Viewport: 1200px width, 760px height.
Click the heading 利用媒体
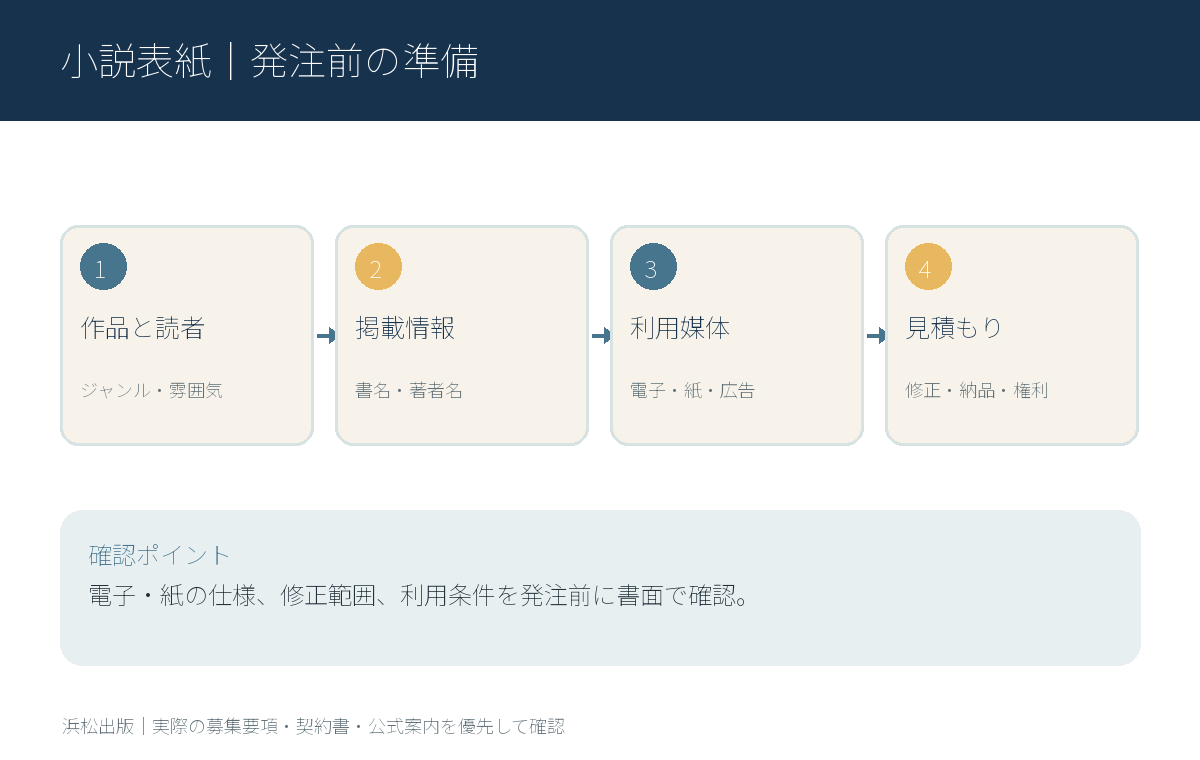click(x=680, y=328)
